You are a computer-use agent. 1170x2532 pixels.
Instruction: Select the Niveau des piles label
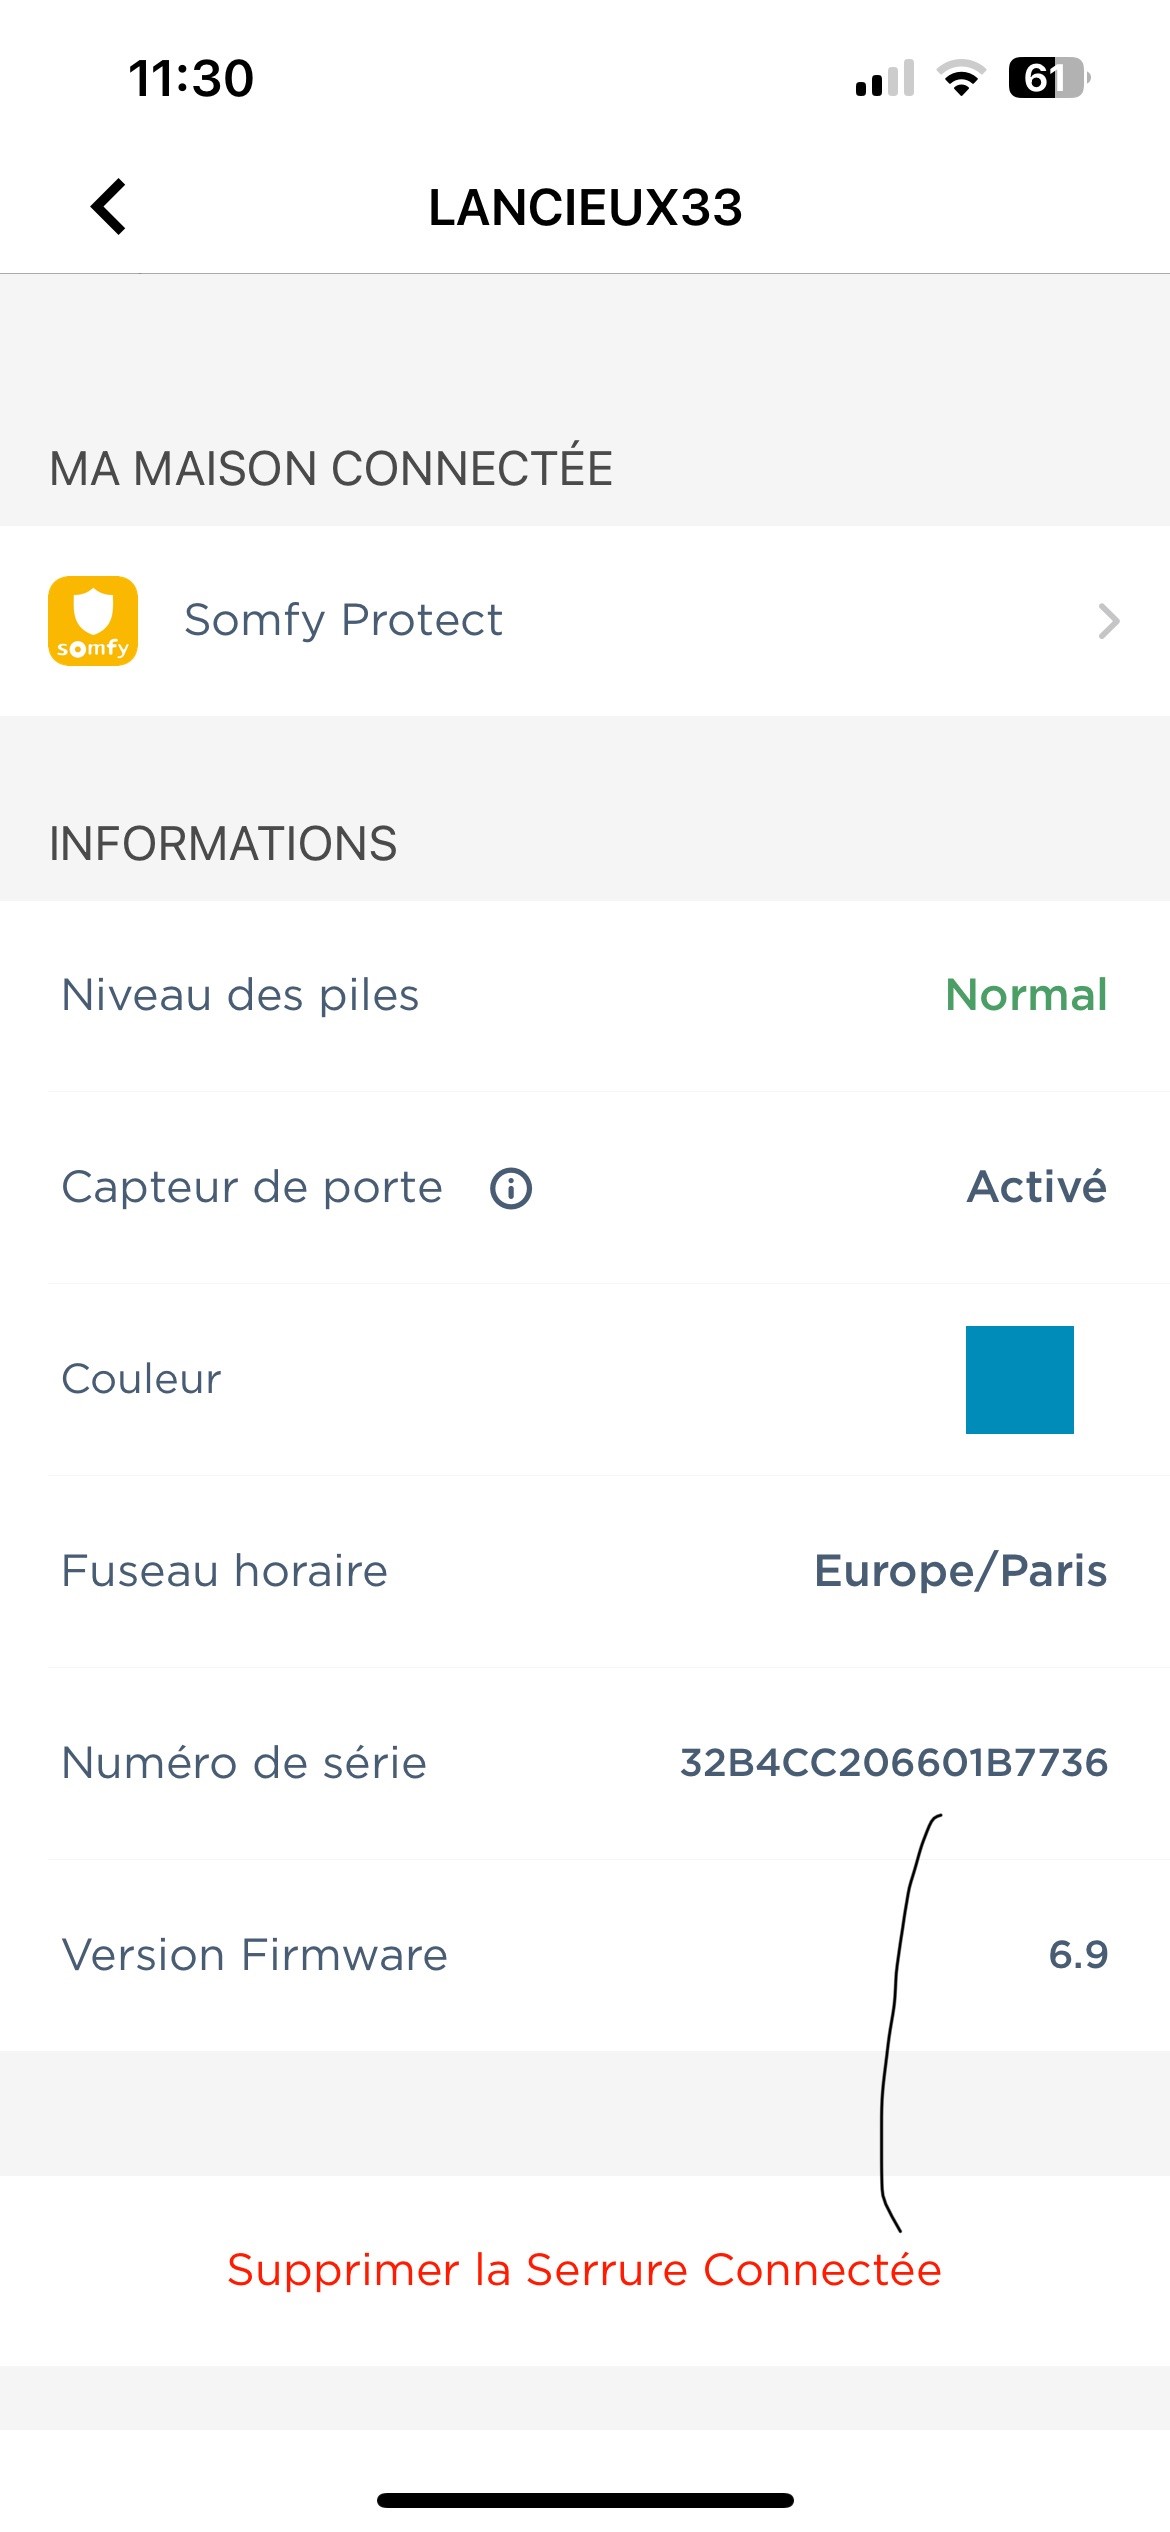pyautogui.click(x=240, y=996)
